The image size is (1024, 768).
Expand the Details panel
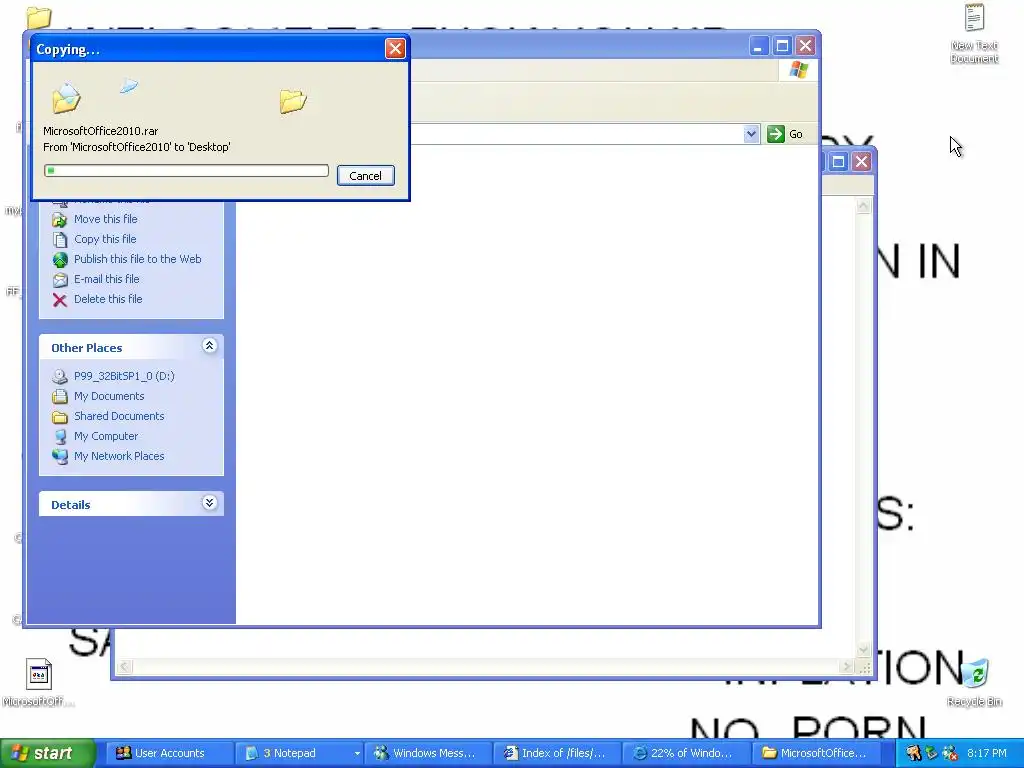(x=209, y=502)
